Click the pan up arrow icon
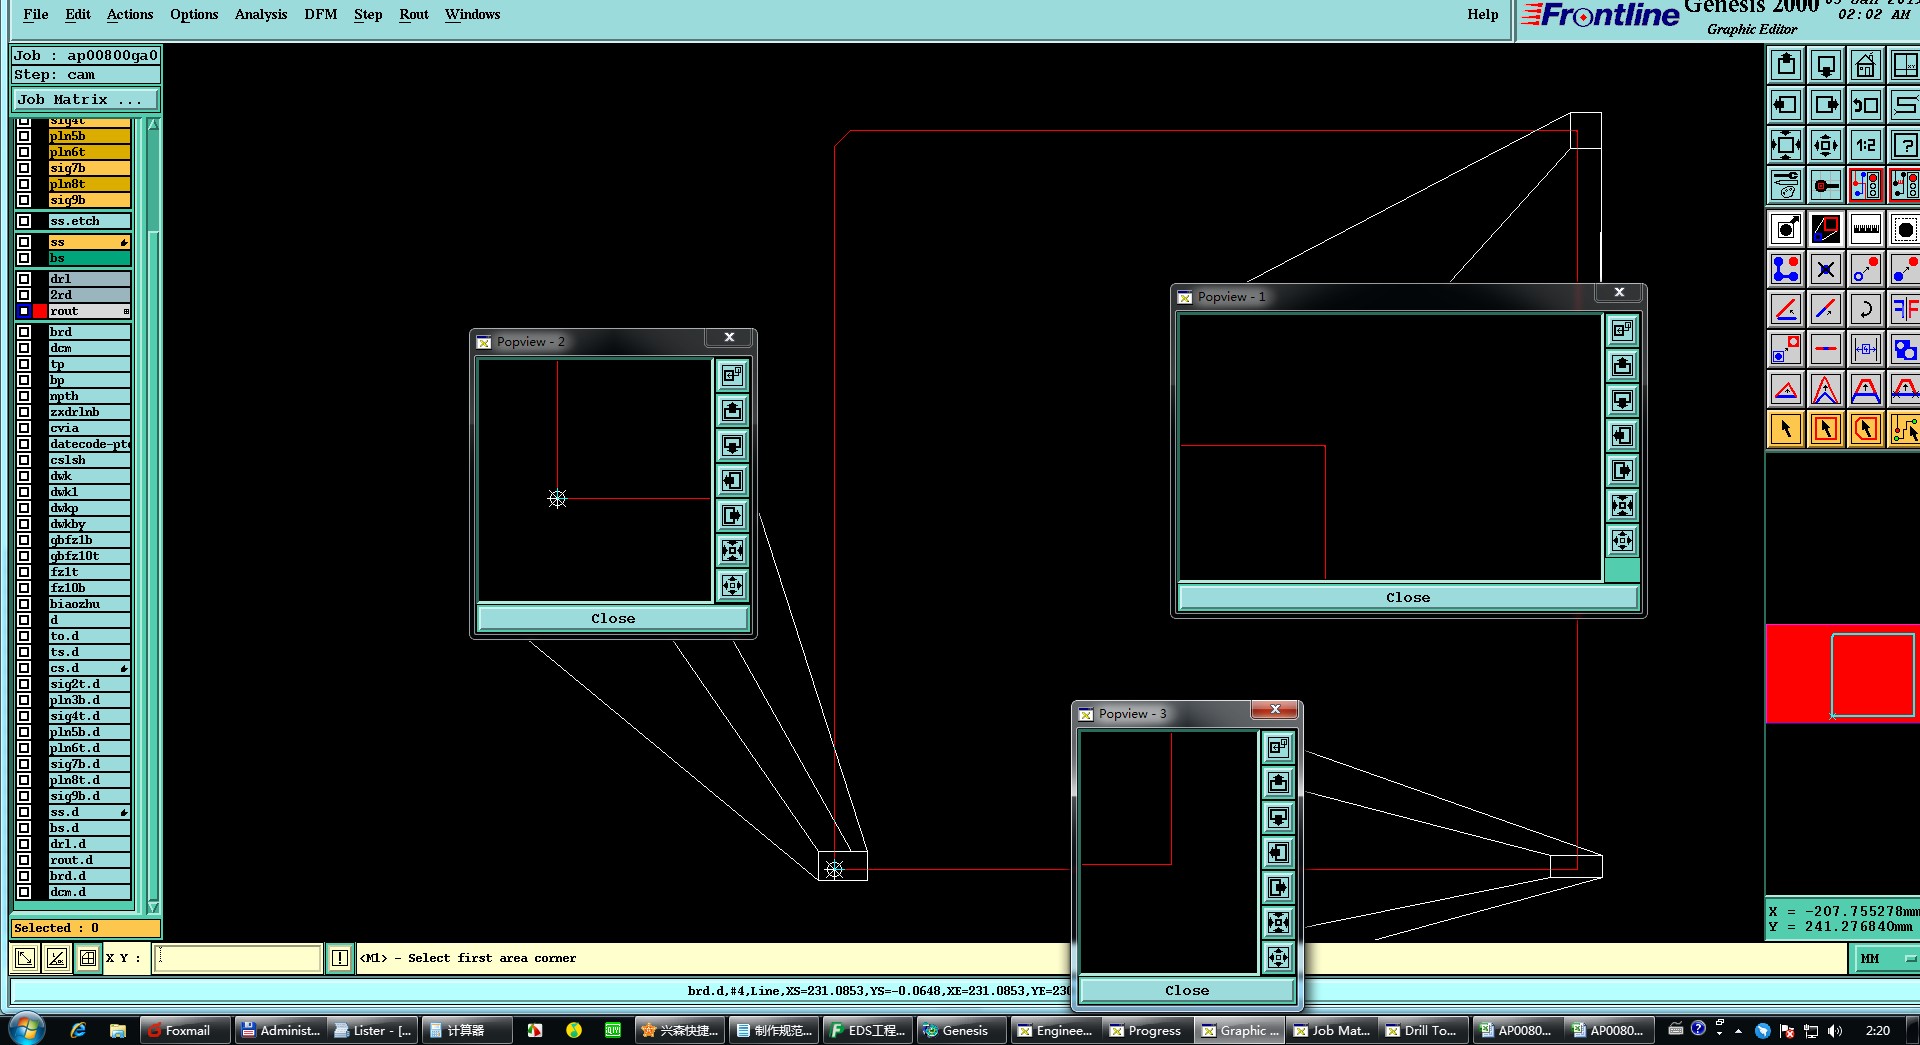 tap(1786, 65)
